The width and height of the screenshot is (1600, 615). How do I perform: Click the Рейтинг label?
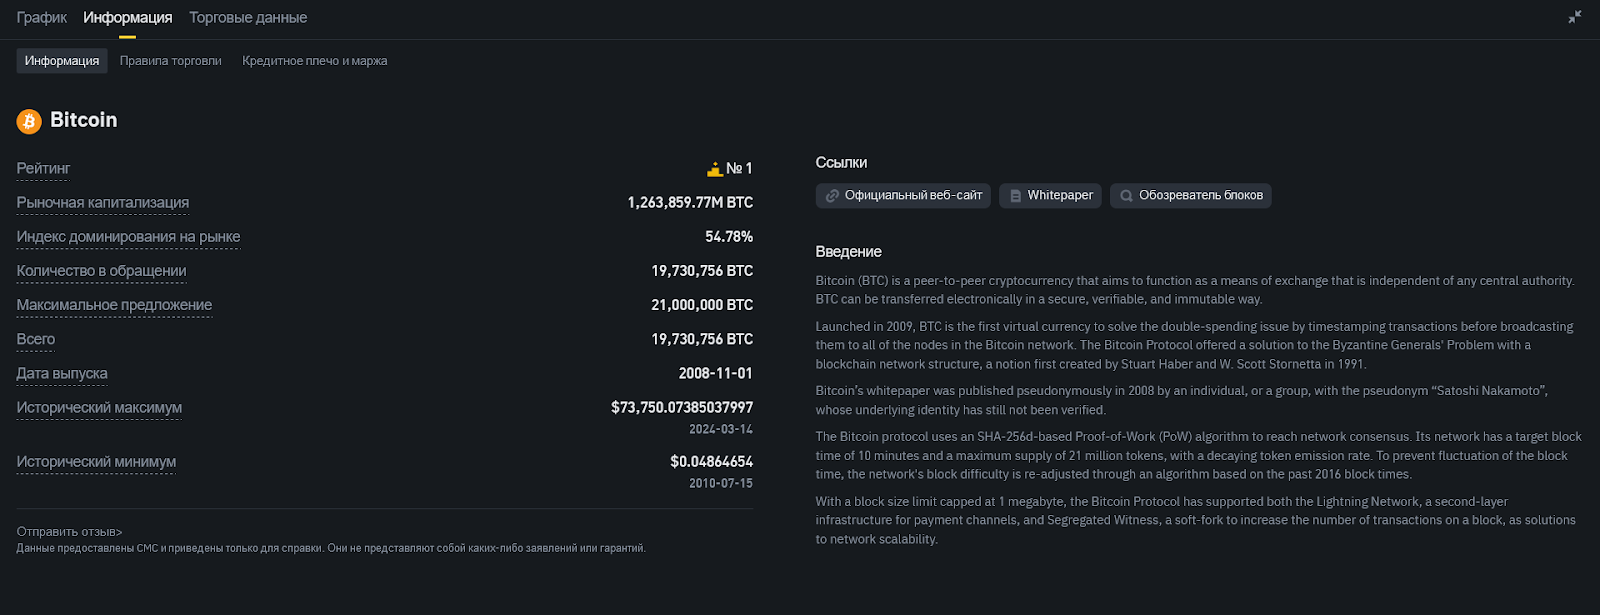pos(43,169)
